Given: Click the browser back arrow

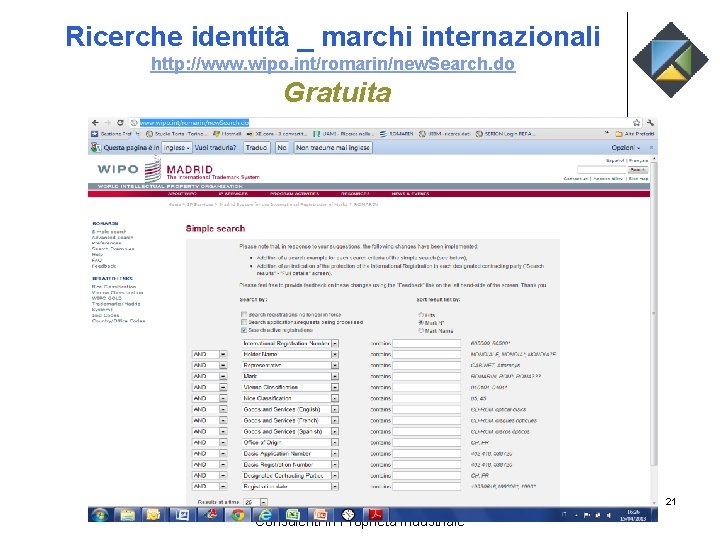Looking at the screenshot, I should pos(95,123).
